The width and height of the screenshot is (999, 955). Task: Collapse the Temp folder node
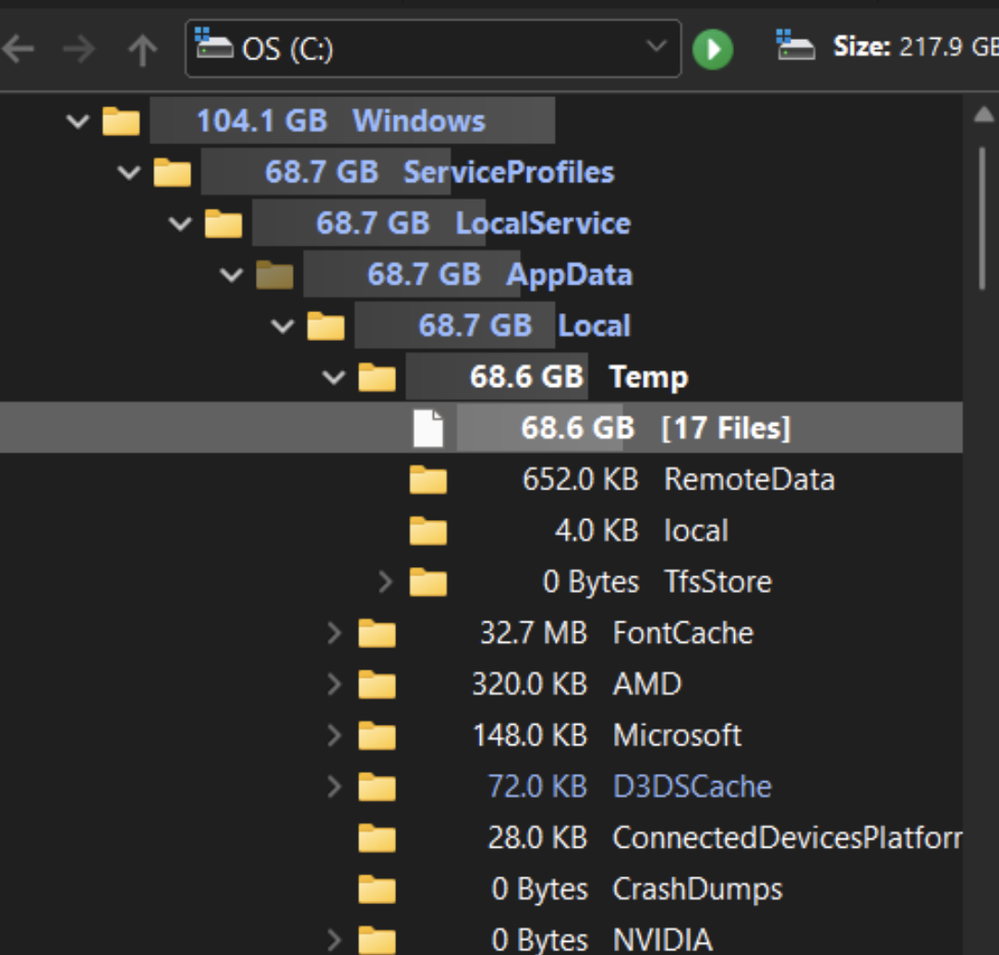(333, 377)
